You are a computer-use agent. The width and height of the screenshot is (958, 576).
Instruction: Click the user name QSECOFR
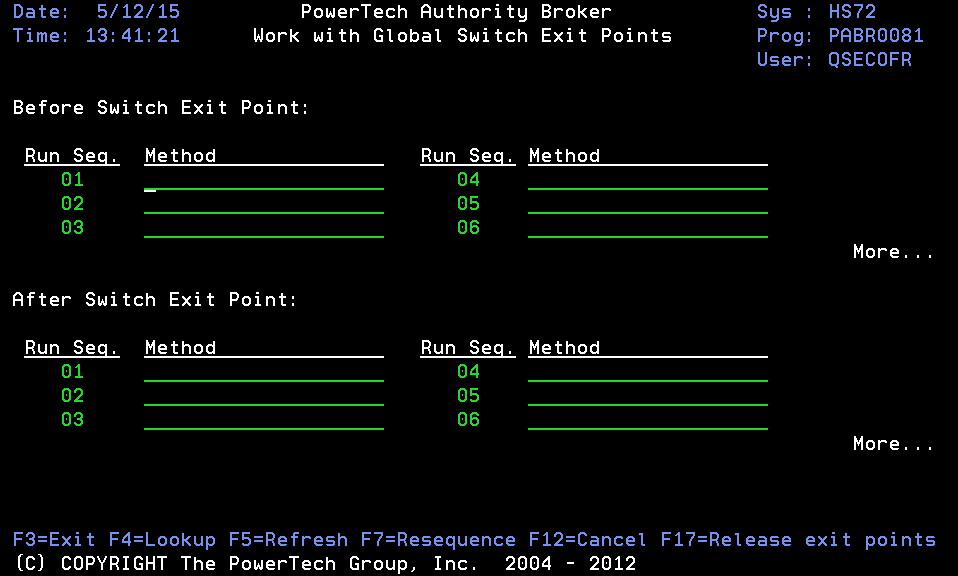tap(870, 59)
